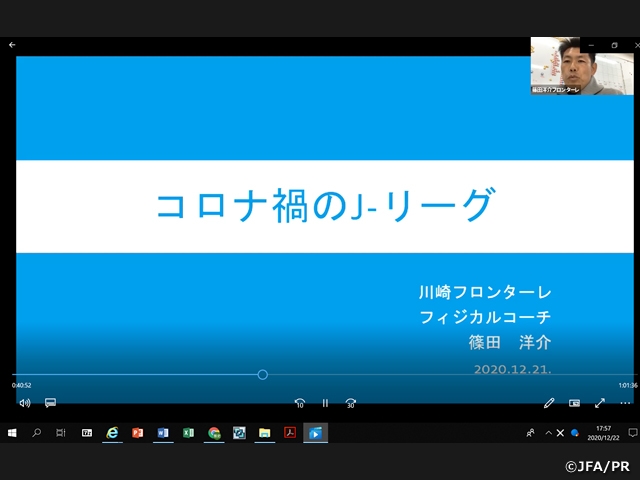Open Excel from the taskbar
The image size is (640, 480).
pyautogui.click(x=188, y=433)
